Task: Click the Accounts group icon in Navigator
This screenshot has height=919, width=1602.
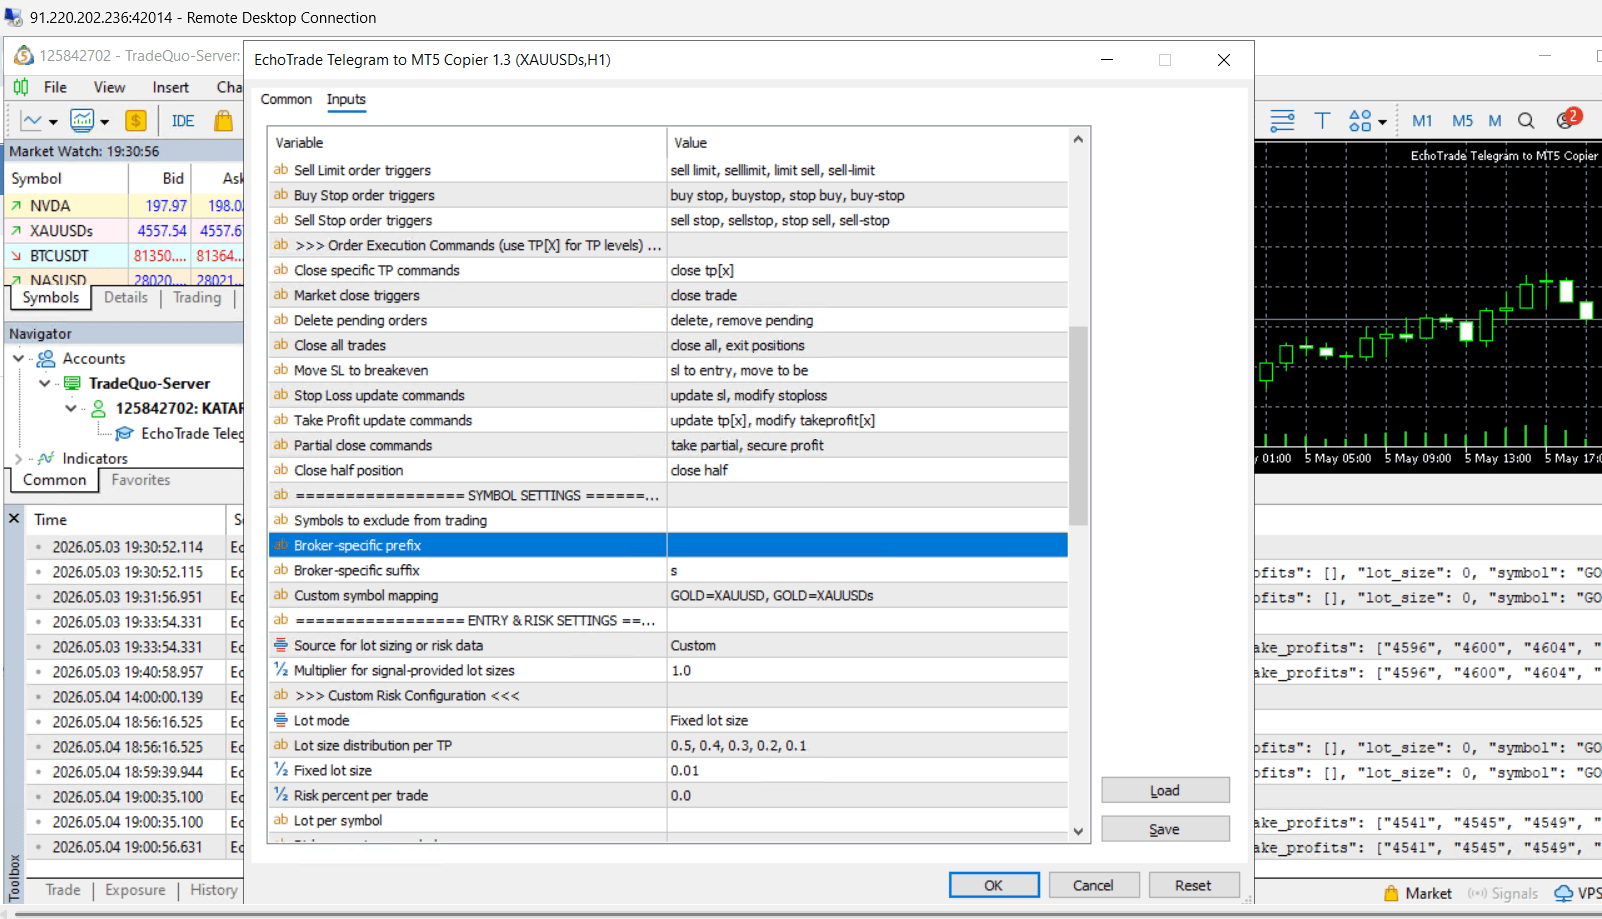Action: [46, 358]
